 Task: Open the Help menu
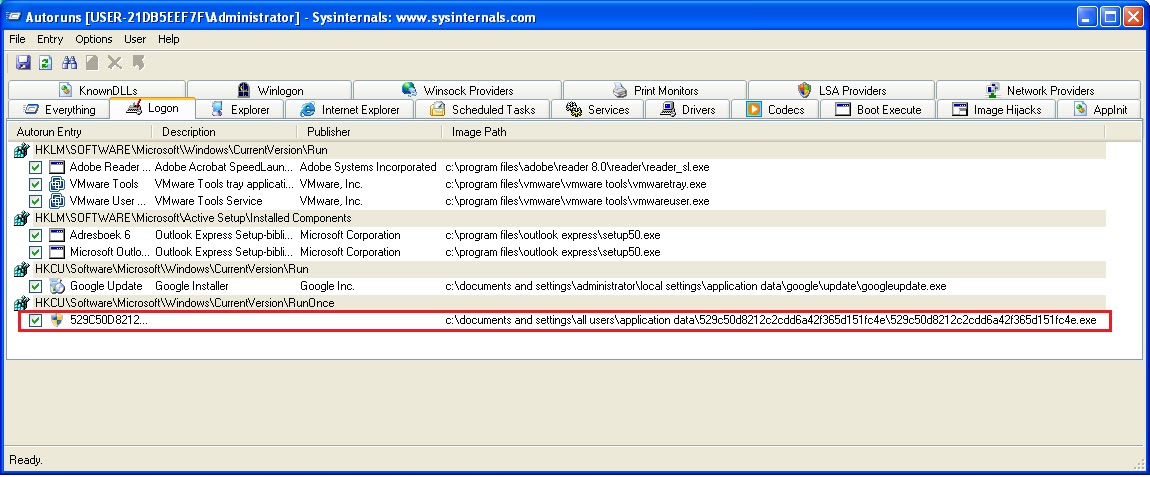tap(169, 39)
